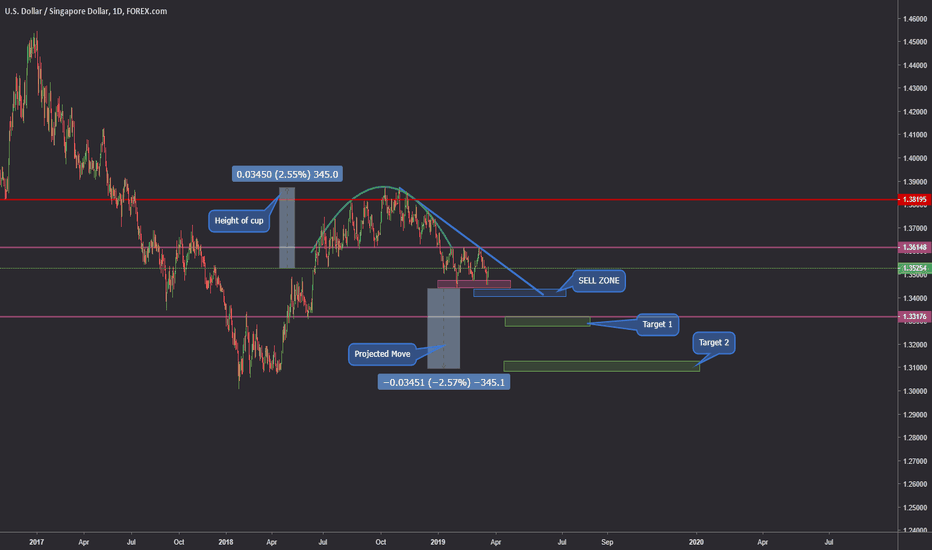Click the 1.27000 price axis value
The width and height of the screenshot is (932, 550).
(x=915, y=461)
